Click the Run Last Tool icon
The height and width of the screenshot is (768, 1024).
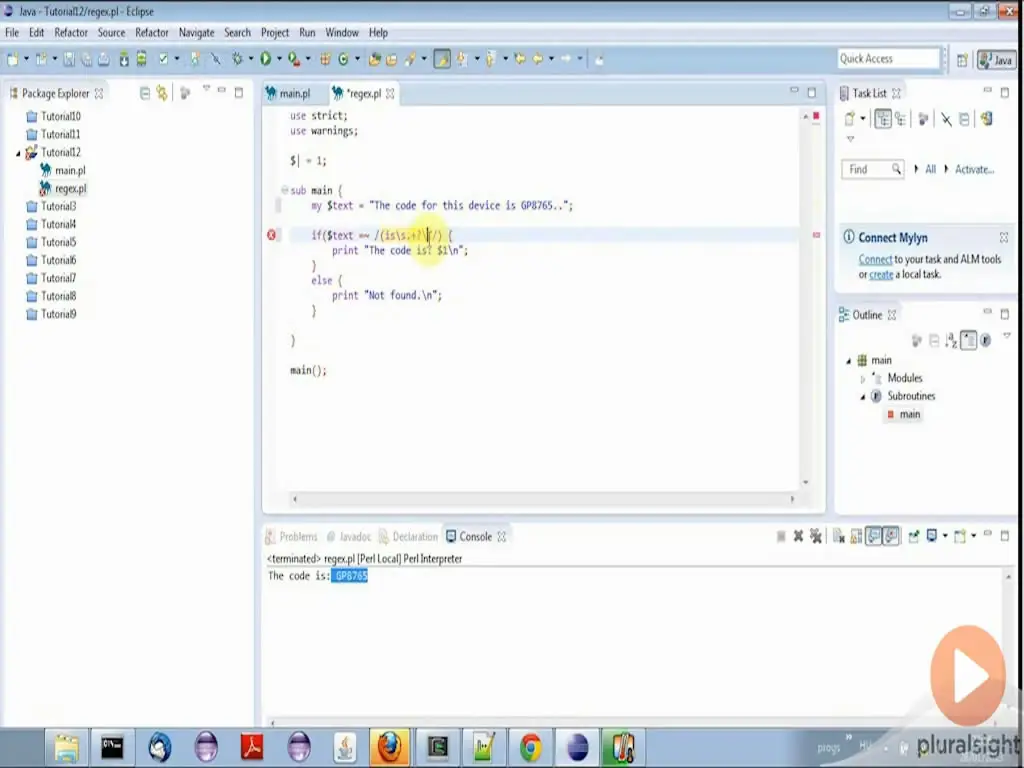[x=295, y=59]
